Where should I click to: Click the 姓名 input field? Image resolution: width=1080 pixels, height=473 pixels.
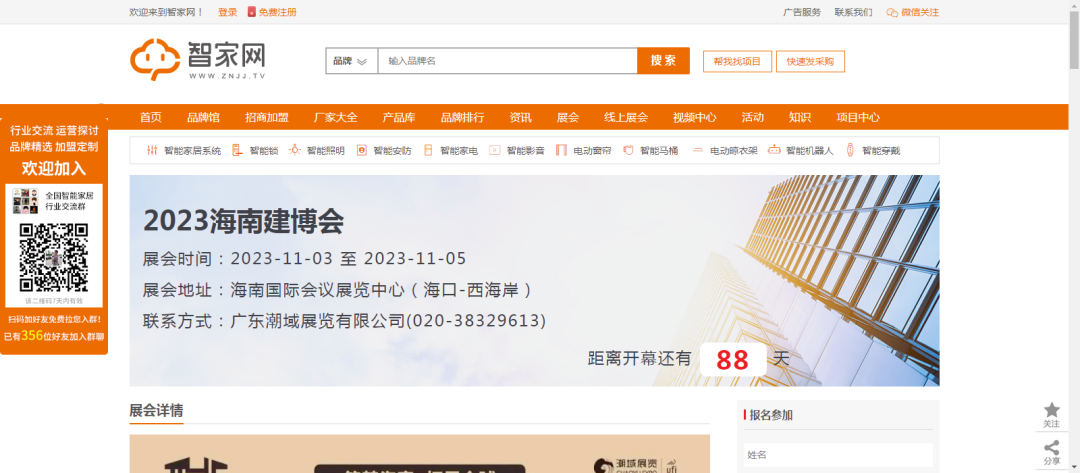point(838,455)
